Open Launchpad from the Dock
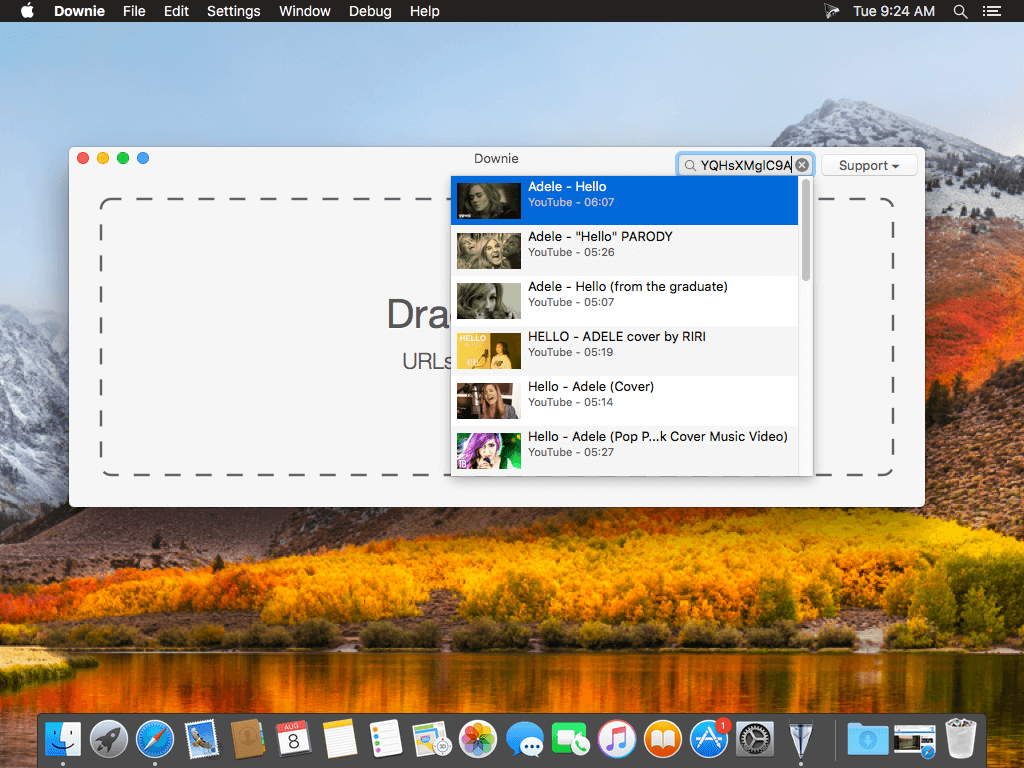 [108, 739]
